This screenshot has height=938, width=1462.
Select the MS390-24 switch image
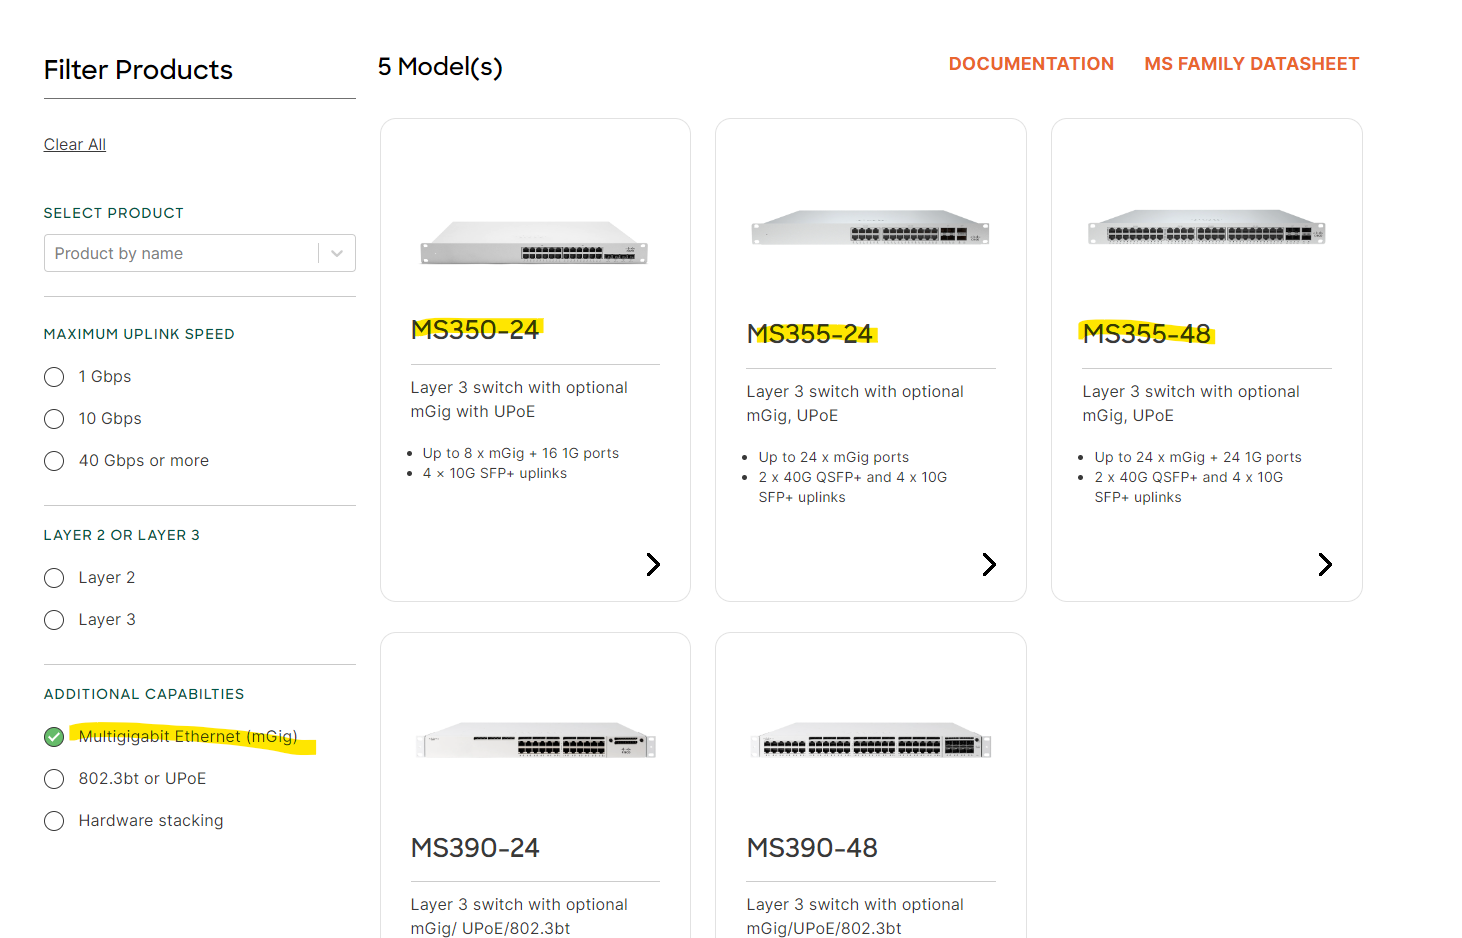(x=534, y=742)
